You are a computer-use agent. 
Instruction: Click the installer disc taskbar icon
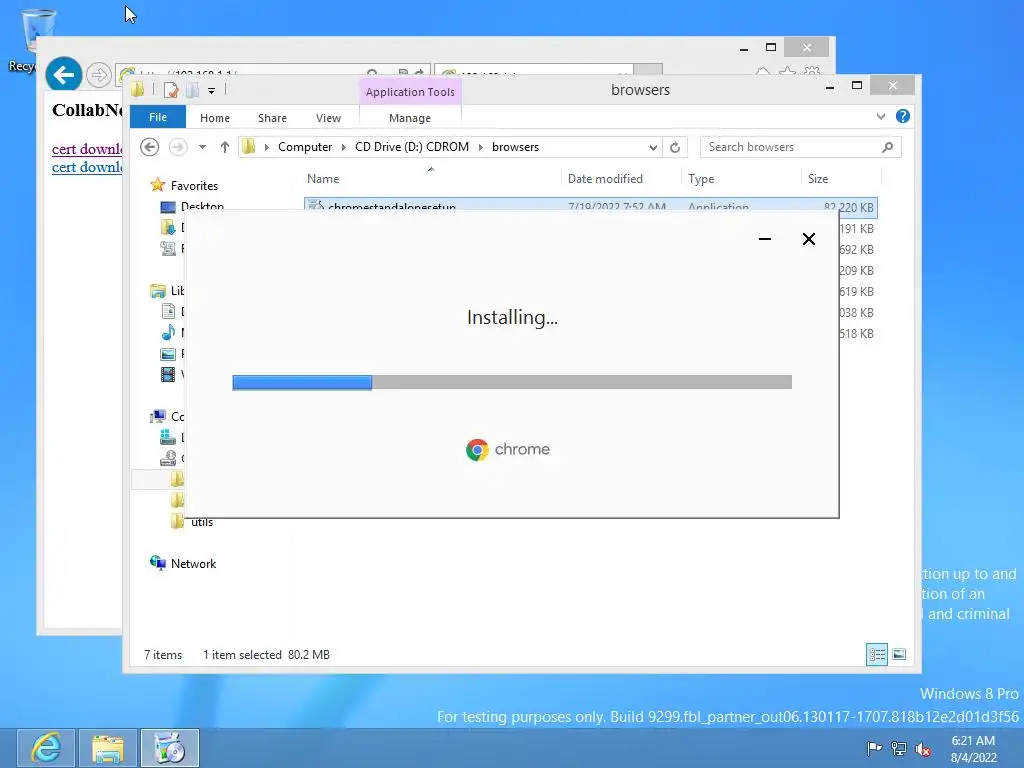pyautogui.click(x=170, y=748)
